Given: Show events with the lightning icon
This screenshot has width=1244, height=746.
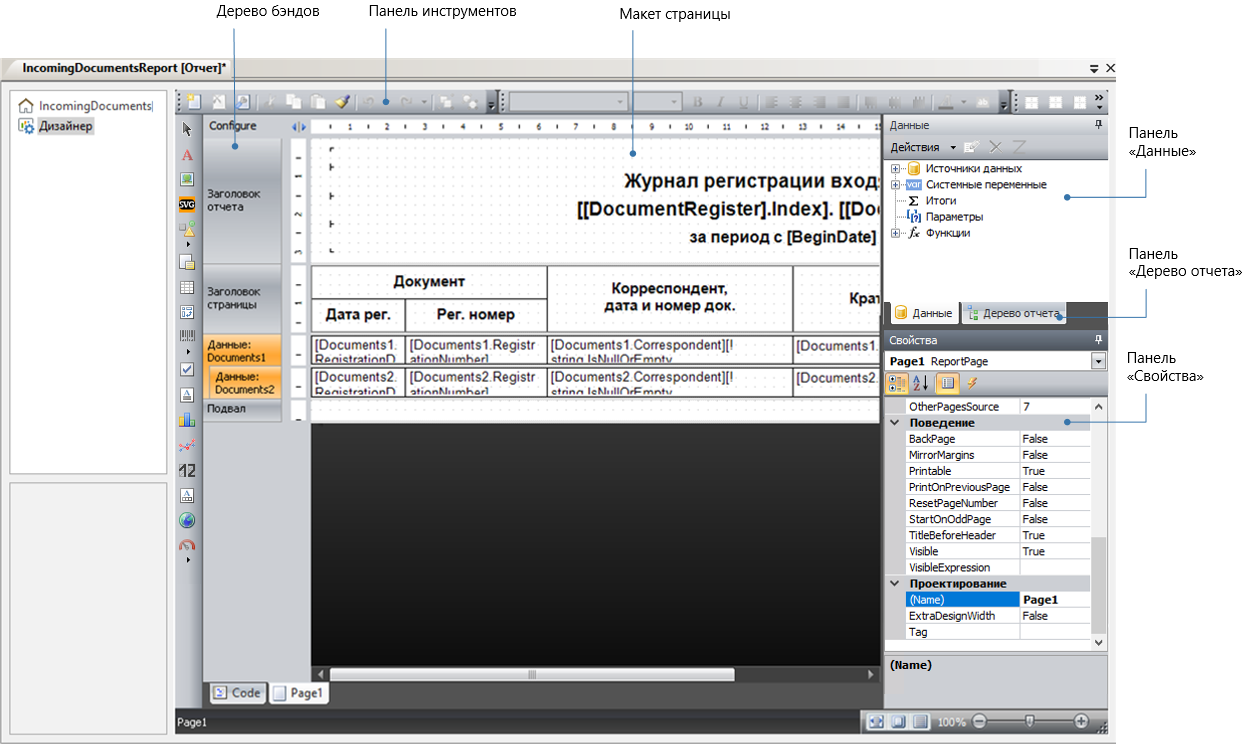Looking at the screenshot, I should click(971, 383).
